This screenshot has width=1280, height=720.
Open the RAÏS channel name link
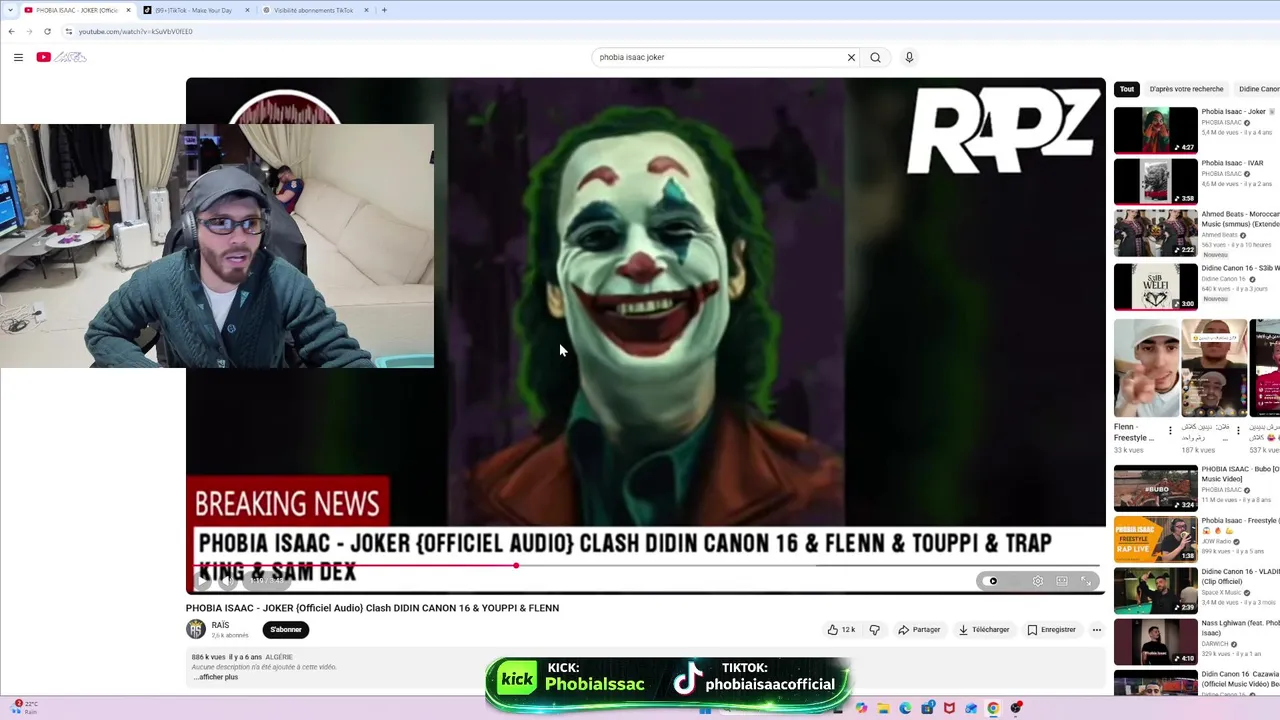pos(220,625)
